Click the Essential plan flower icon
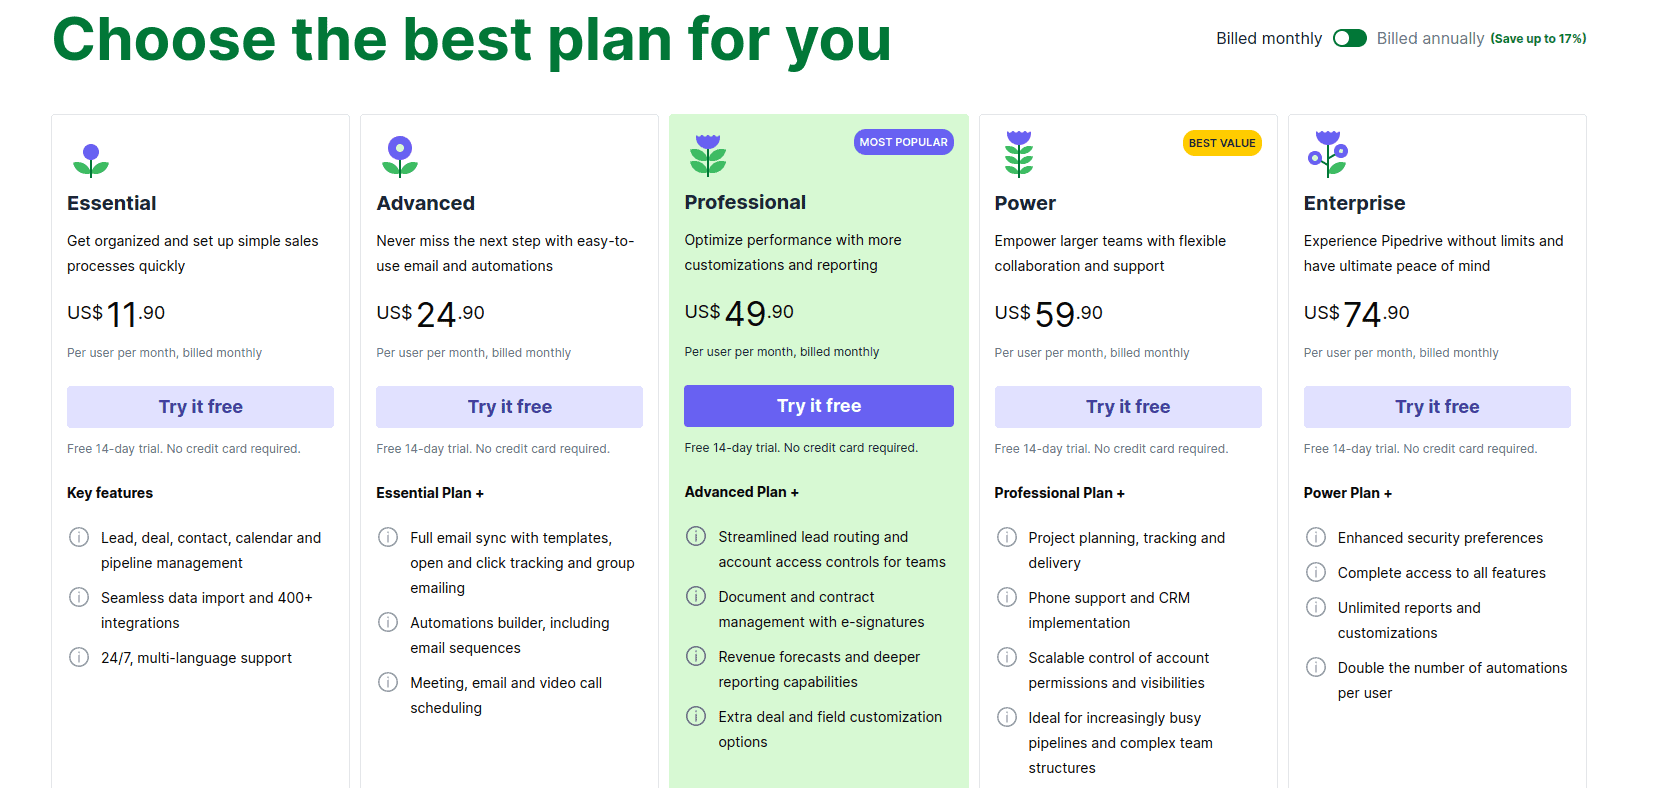The width and height of the screenshot is (1679, 788). [x=91, y=160]
